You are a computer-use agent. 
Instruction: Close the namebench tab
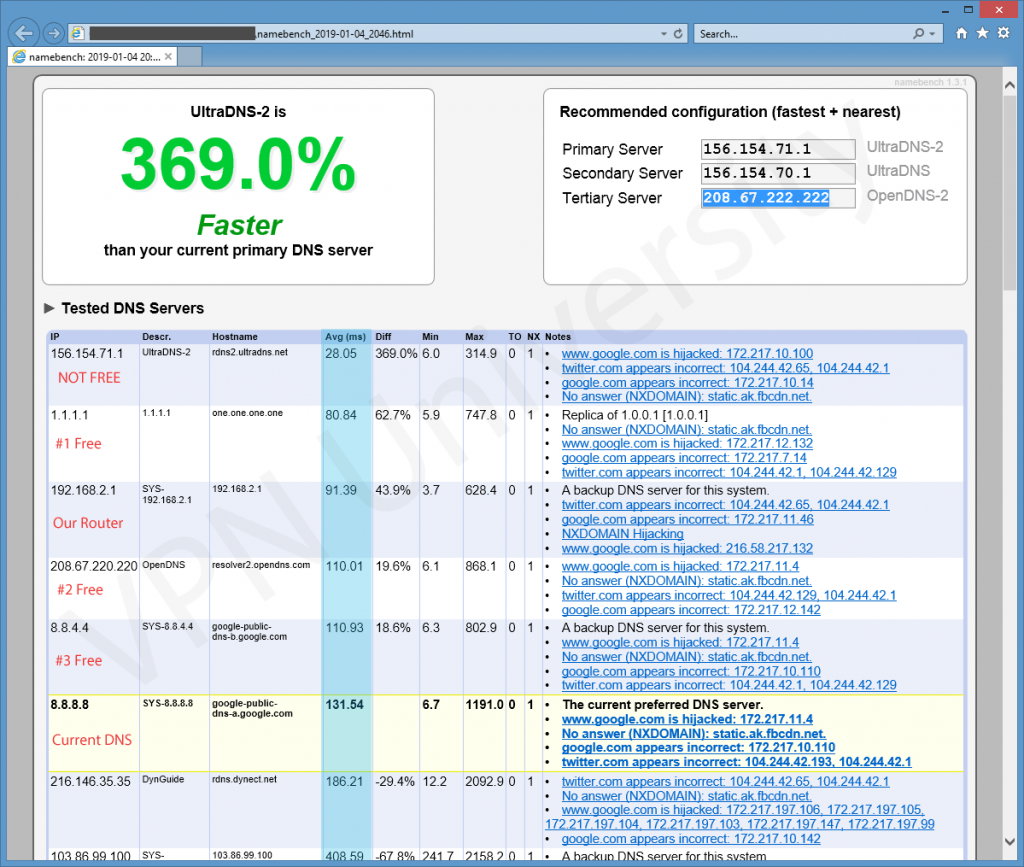point(168,57)
